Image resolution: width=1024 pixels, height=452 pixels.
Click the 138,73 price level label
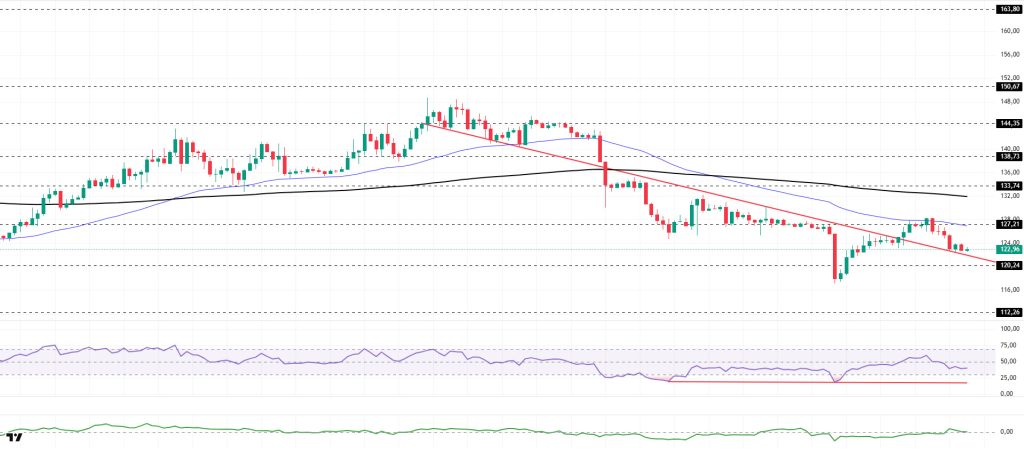point(1007,156)
